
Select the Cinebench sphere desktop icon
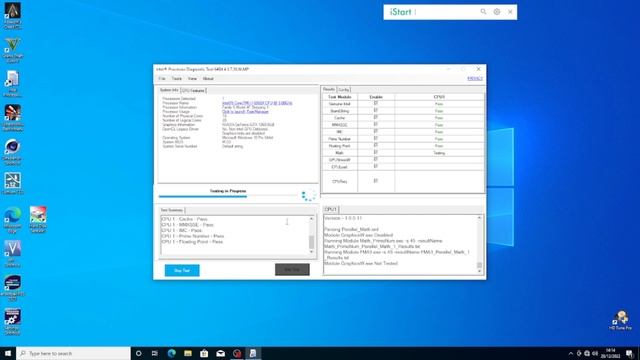coord(12,152)
